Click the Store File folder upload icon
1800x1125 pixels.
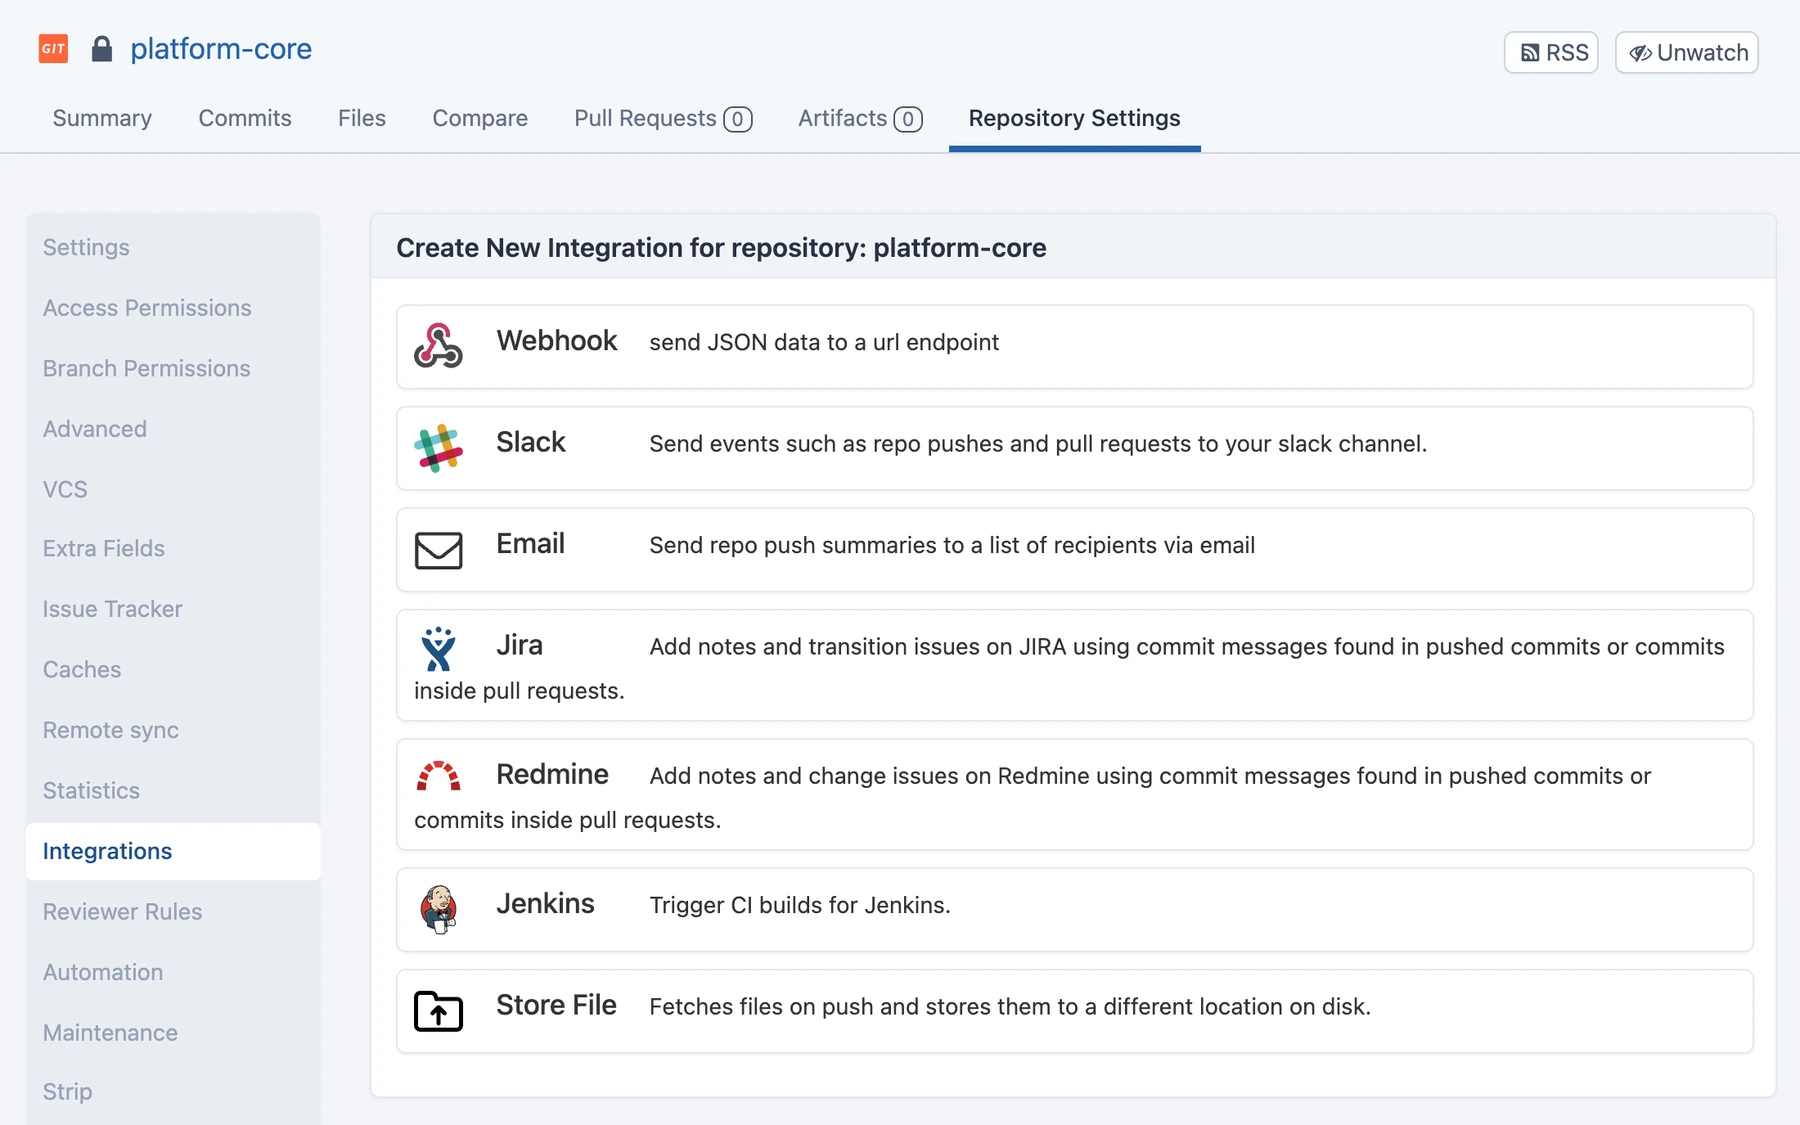[x=438, y=1010]
